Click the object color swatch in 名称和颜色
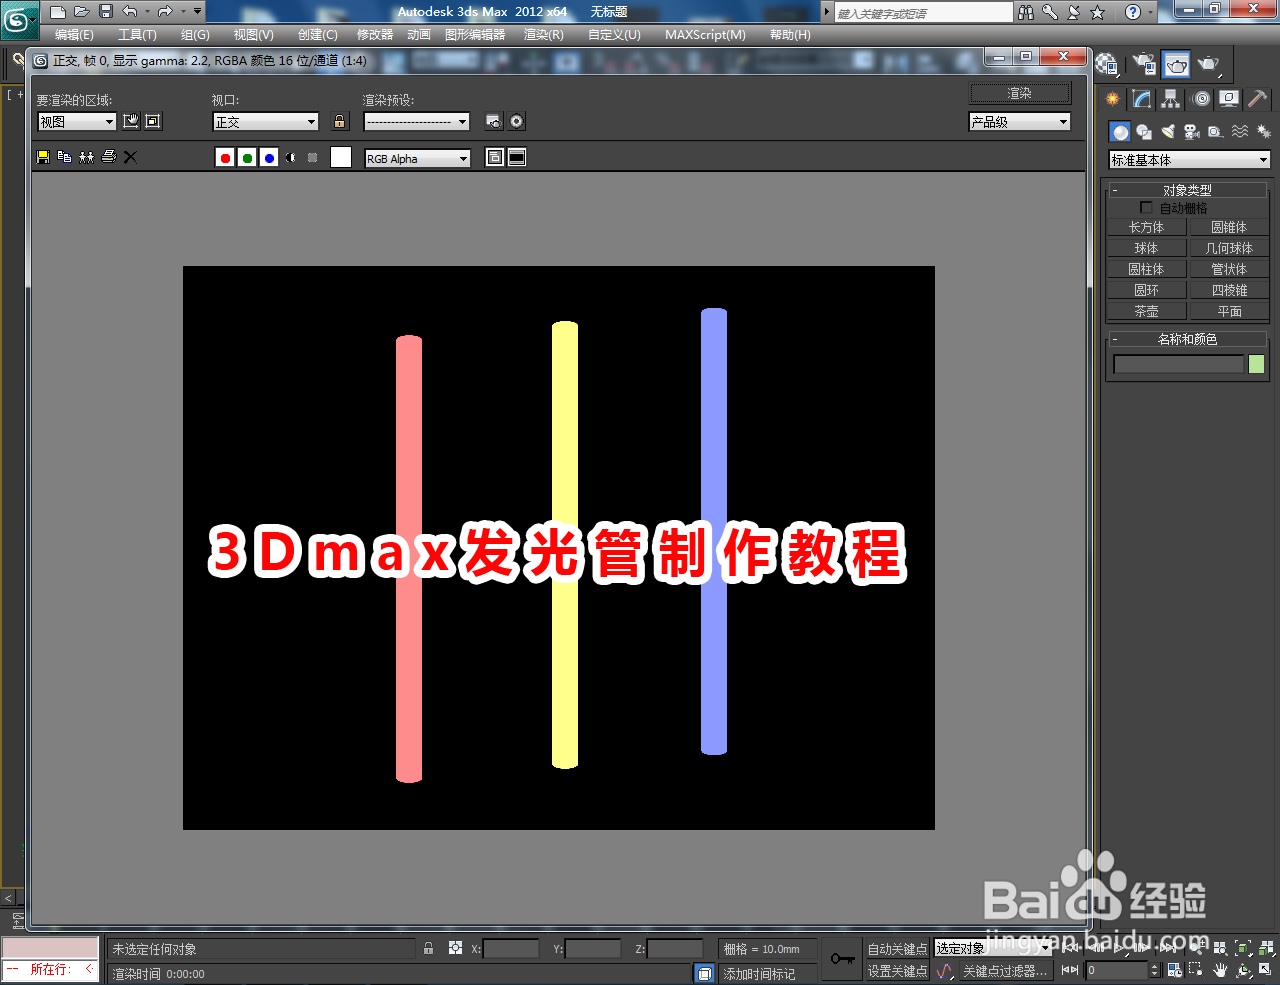The width and height of the screenshot is (1280, 985). pos(1256,363)
